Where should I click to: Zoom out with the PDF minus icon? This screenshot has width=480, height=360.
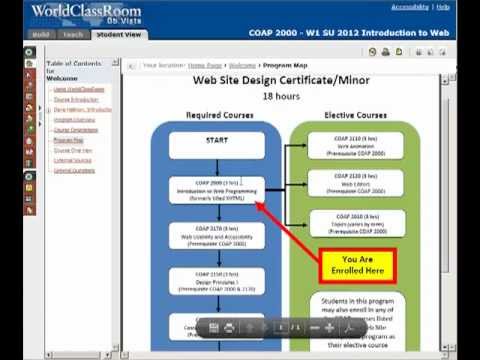coord(315,328)
